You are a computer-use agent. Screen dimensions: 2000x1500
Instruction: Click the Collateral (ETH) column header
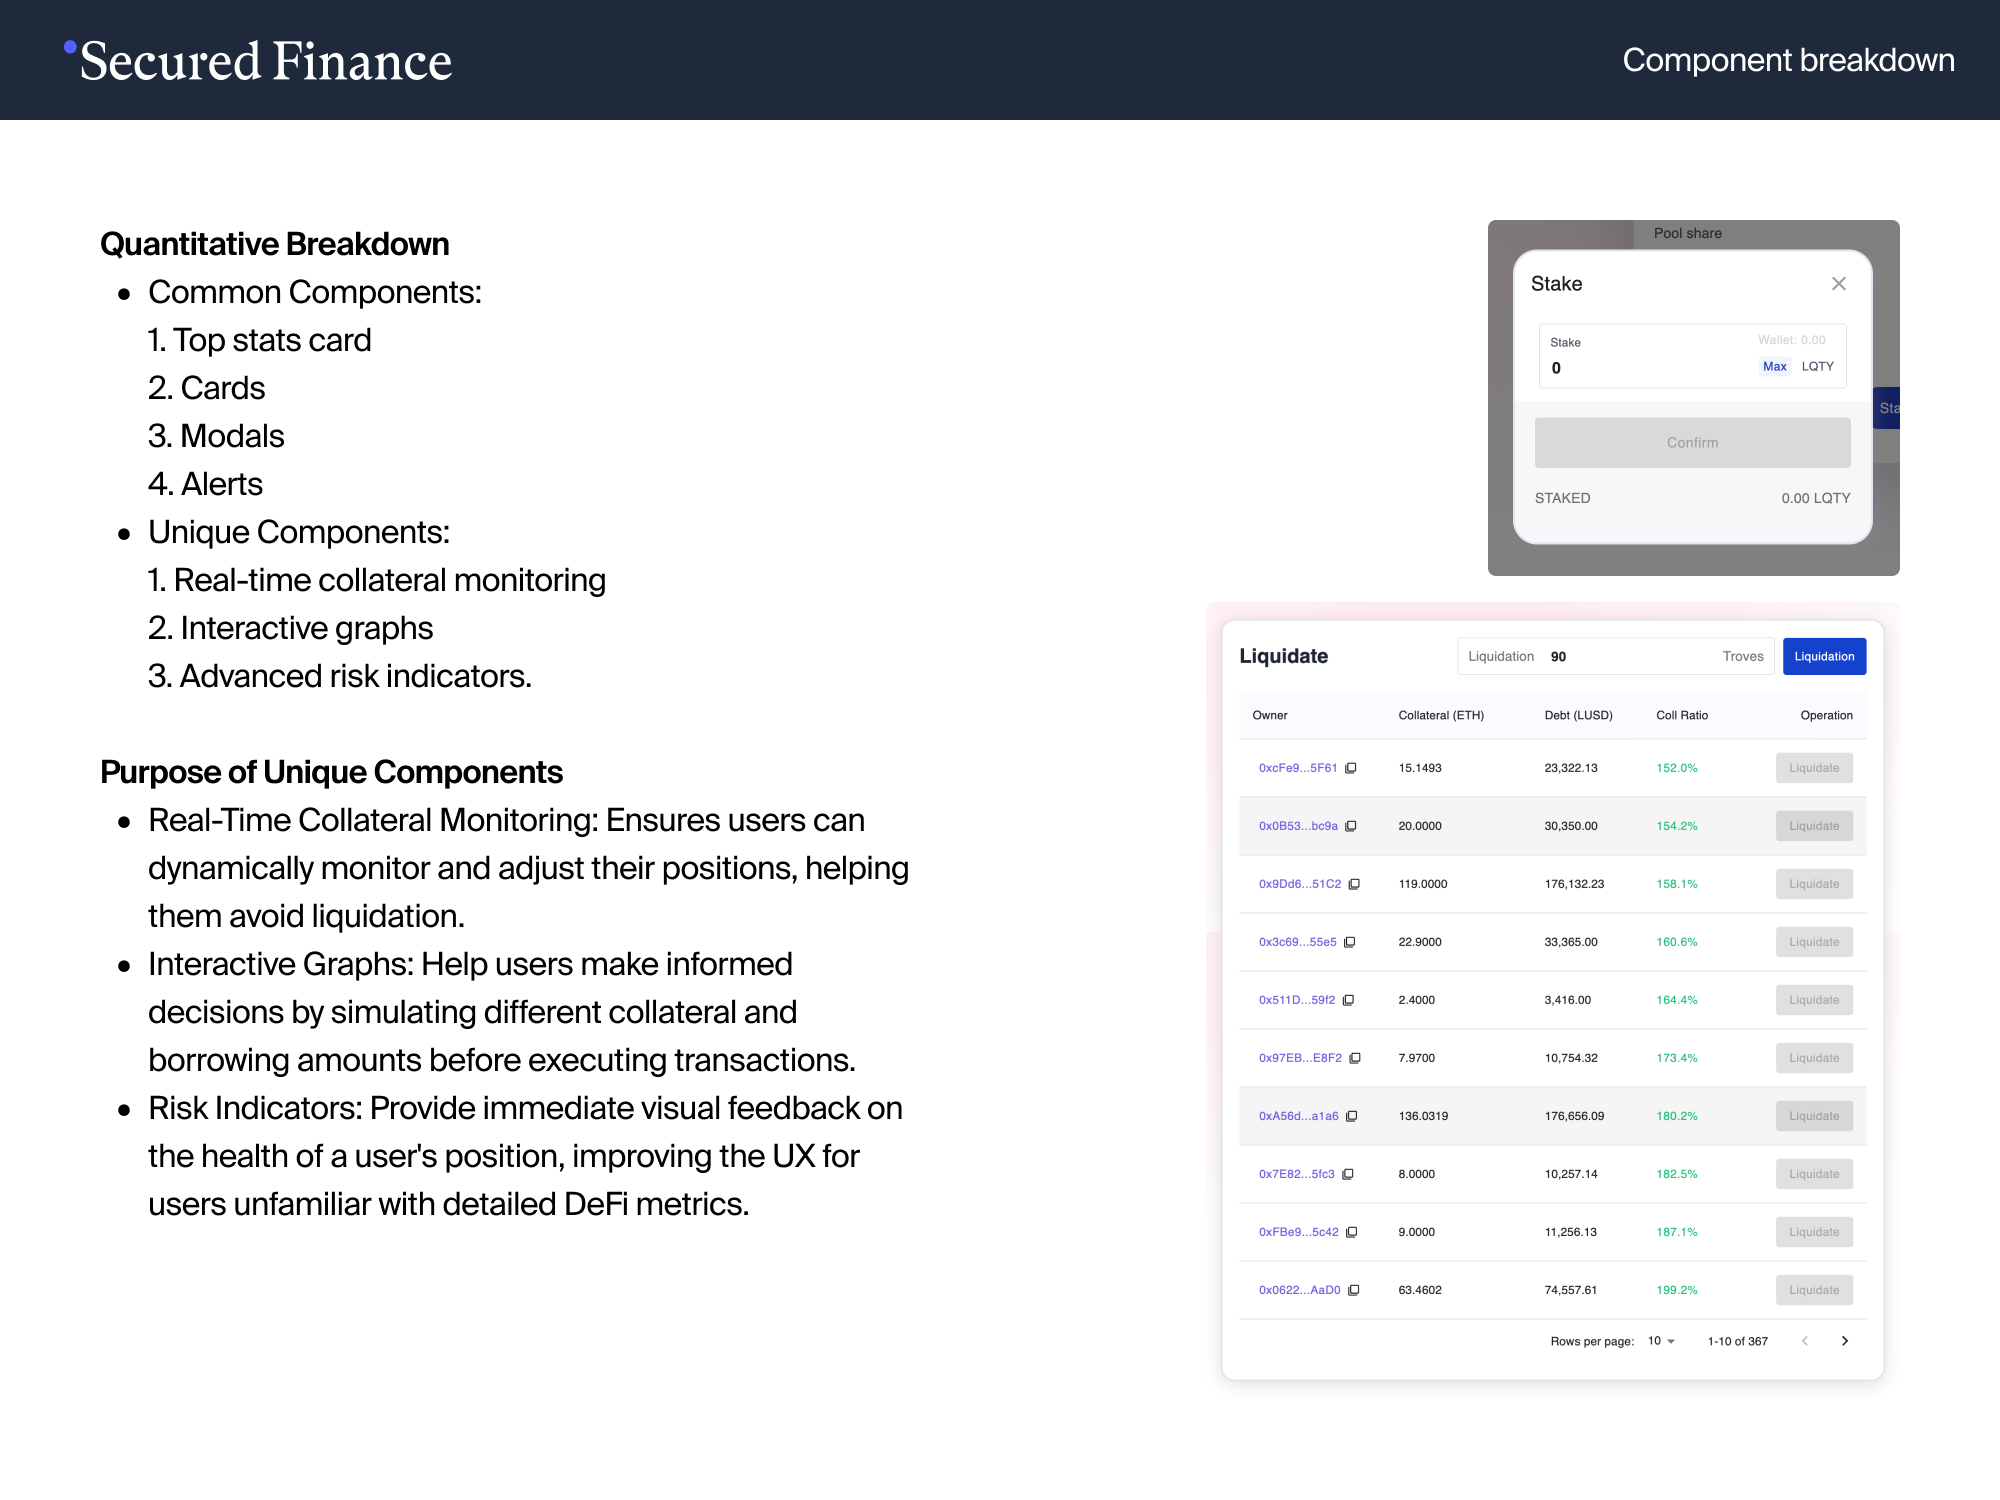coord(1441,715)
